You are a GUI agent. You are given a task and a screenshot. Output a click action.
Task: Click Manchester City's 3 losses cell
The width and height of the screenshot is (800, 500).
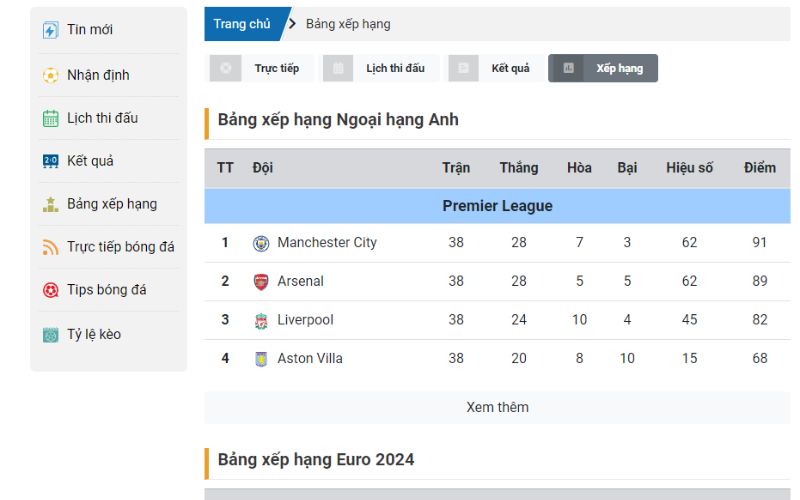[x=627, y=242]
